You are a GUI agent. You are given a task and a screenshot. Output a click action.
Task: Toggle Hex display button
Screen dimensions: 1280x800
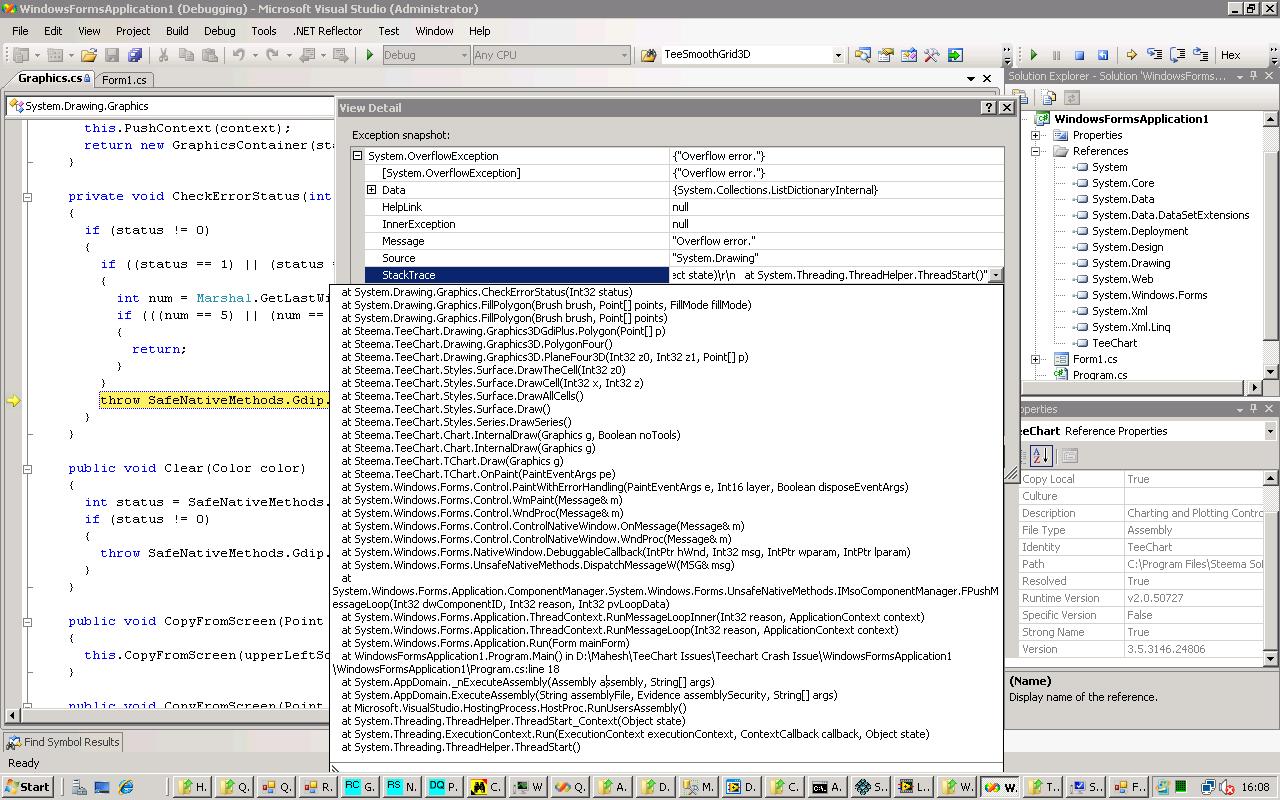[x=1231, y=55]
